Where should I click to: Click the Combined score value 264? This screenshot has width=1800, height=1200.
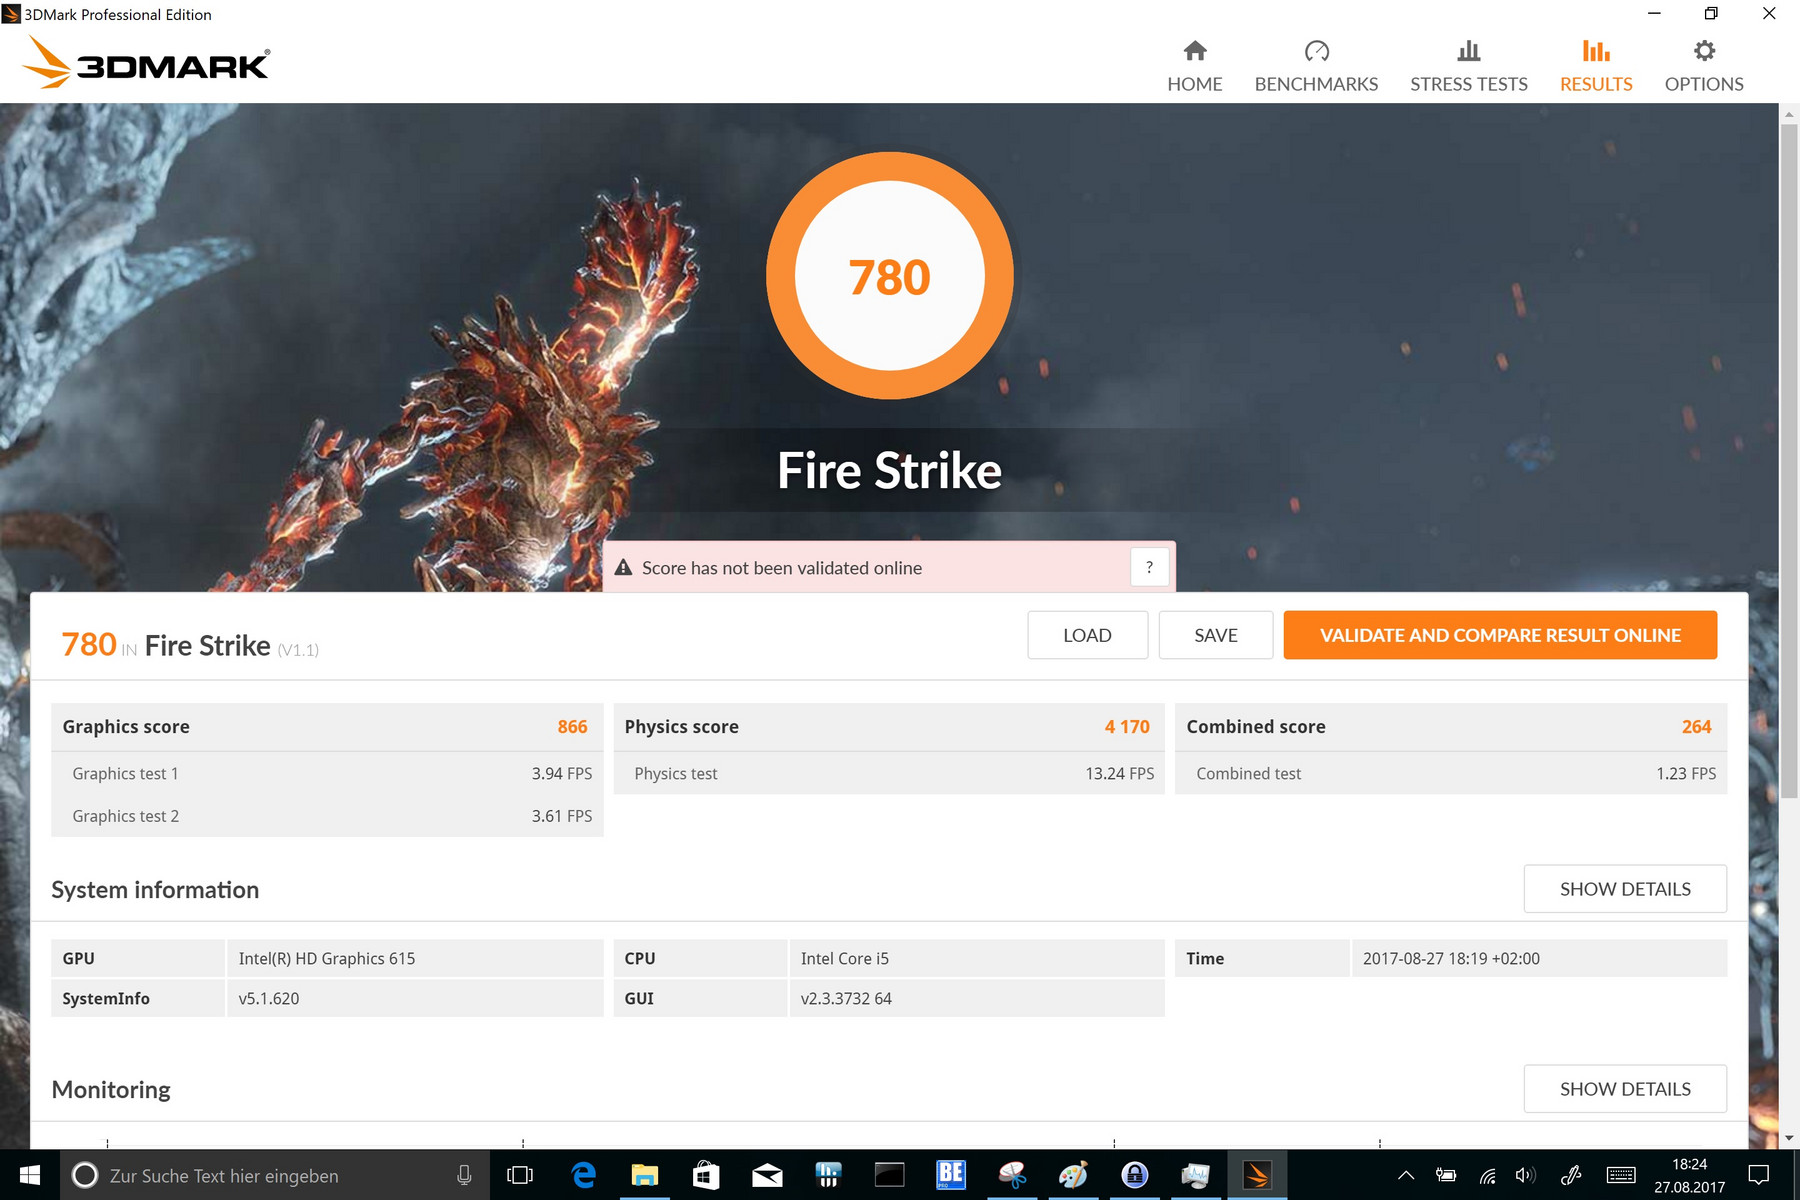(1696, 727)
